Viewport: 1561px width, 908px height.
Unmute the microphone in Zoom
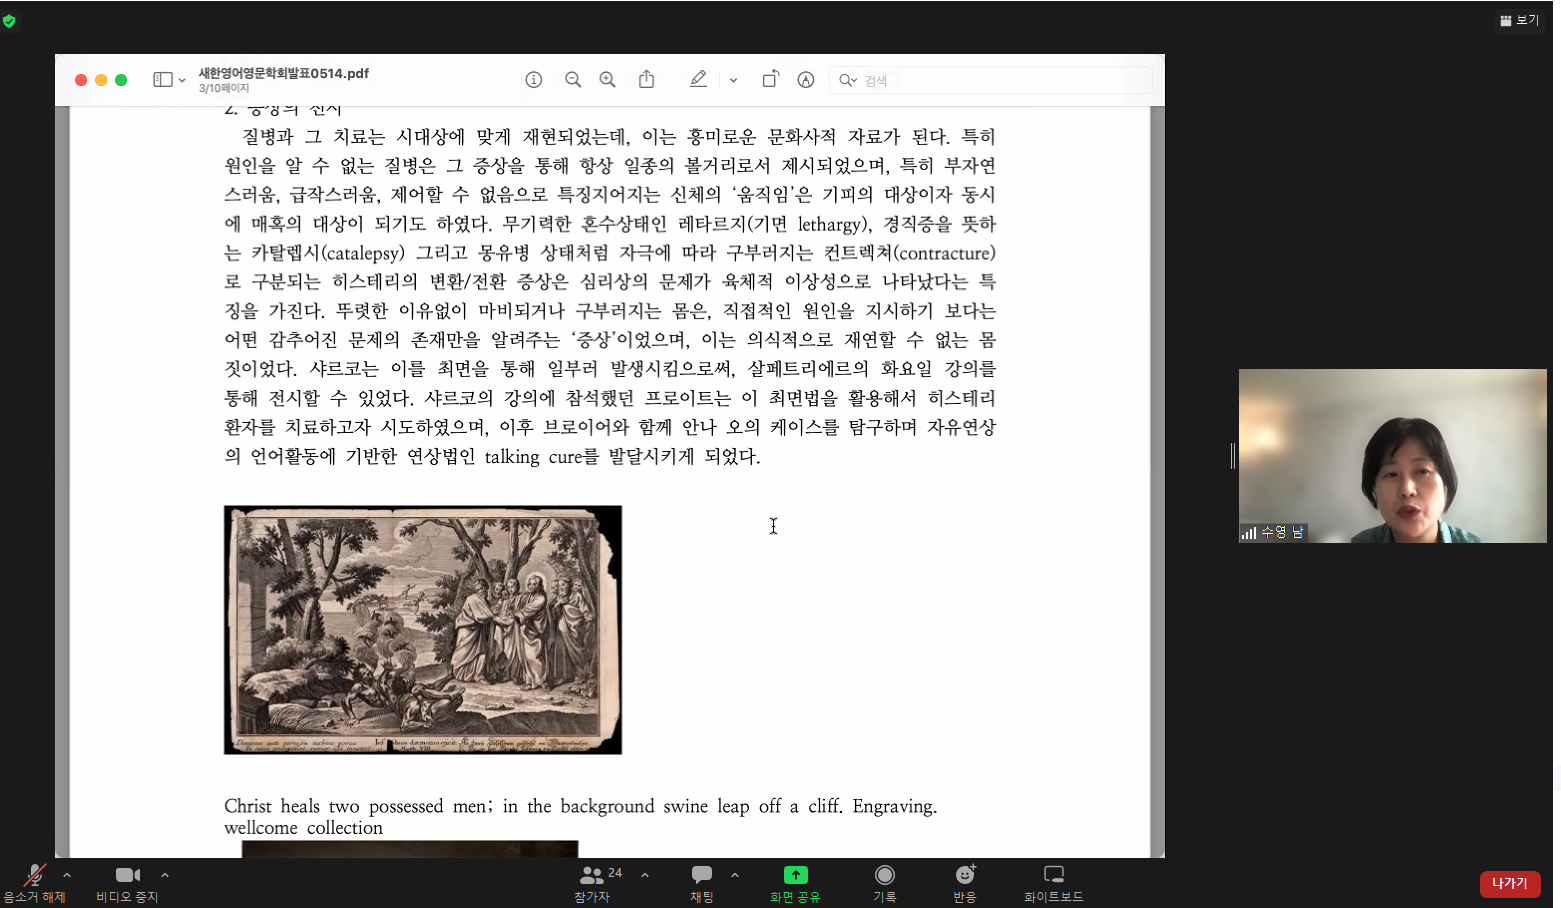[35, 882]
